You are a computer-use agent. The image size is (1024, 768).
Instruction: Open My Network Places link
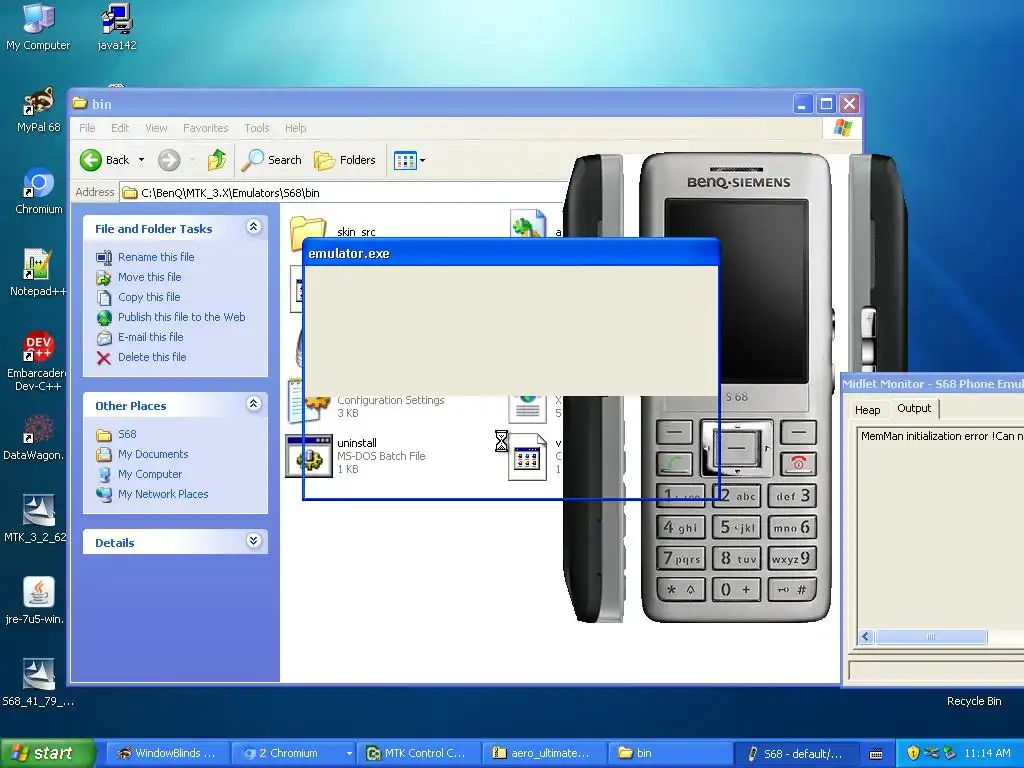pos(163,494)
